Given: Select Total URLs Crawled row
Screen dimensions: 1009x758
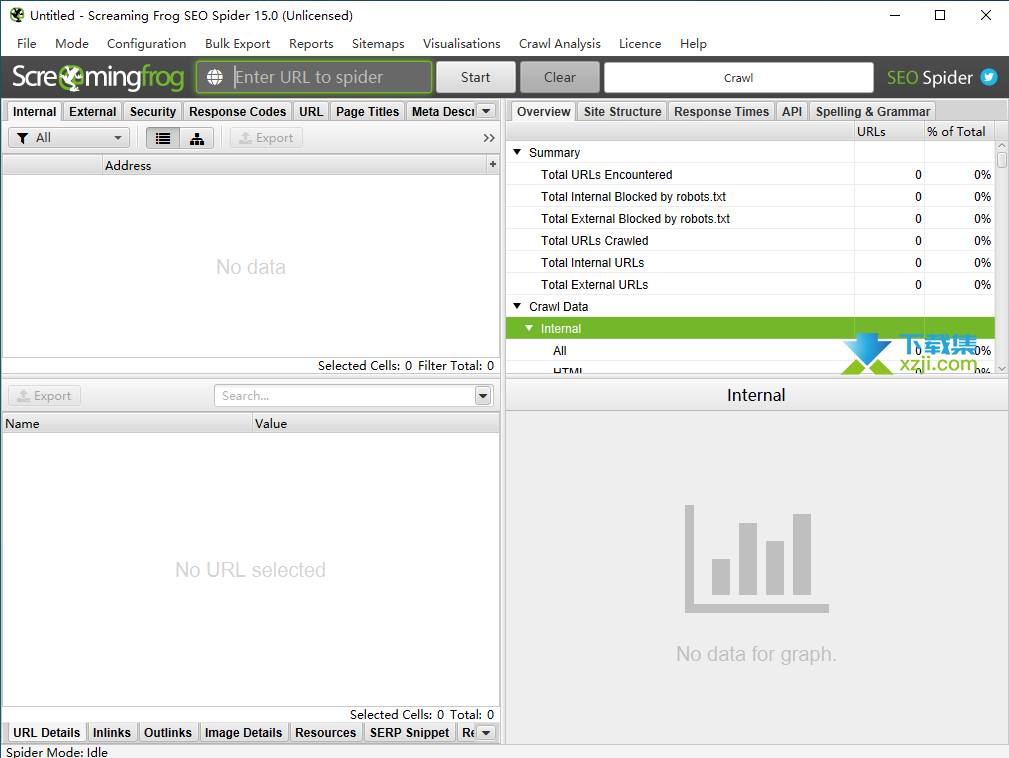Looking at the screenshot, I should (750, 241).
